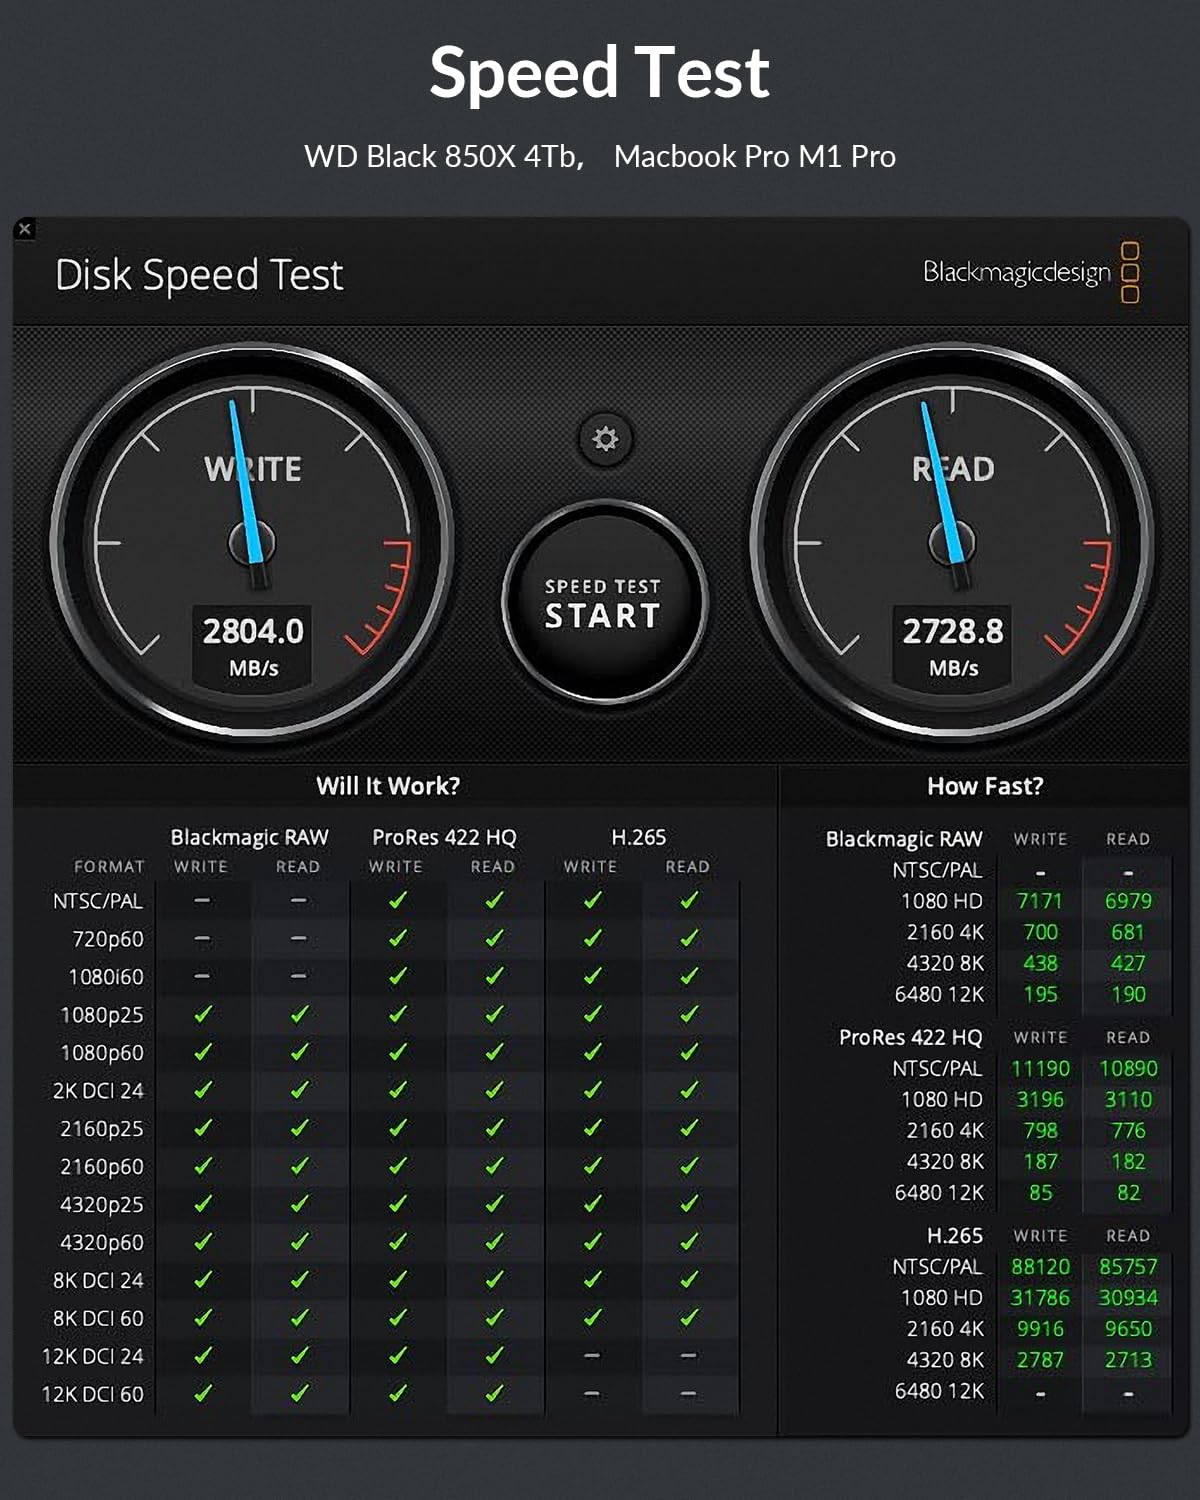Image resolution: width=1200 pixels, height=1500 pixels.
Task: Click H.265 1080 HD read value 30934
Action: pos(1128,1297)
